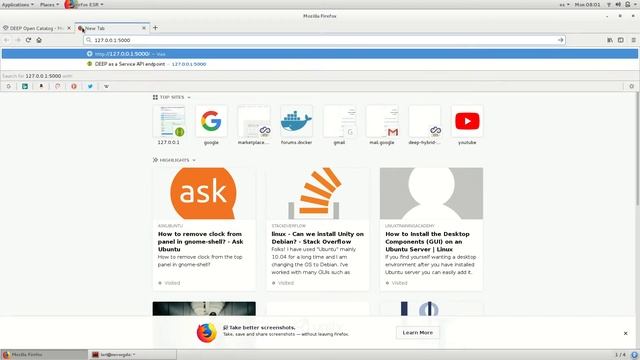Select the terminal window in taskbar
The height and width of the screenshot is (360, 640).
point(132,355)
